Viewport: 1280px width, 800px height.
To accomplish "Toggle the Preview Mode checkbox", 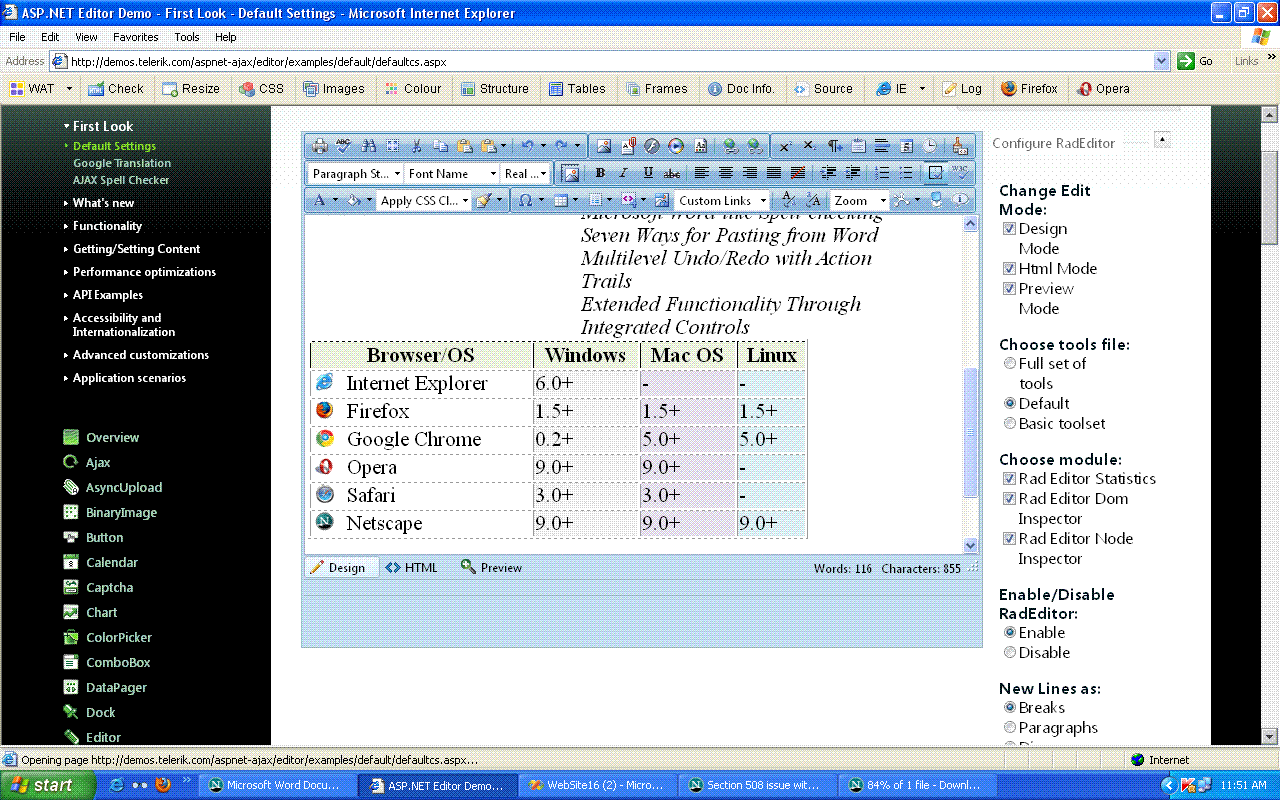I will pos(1010,289).
